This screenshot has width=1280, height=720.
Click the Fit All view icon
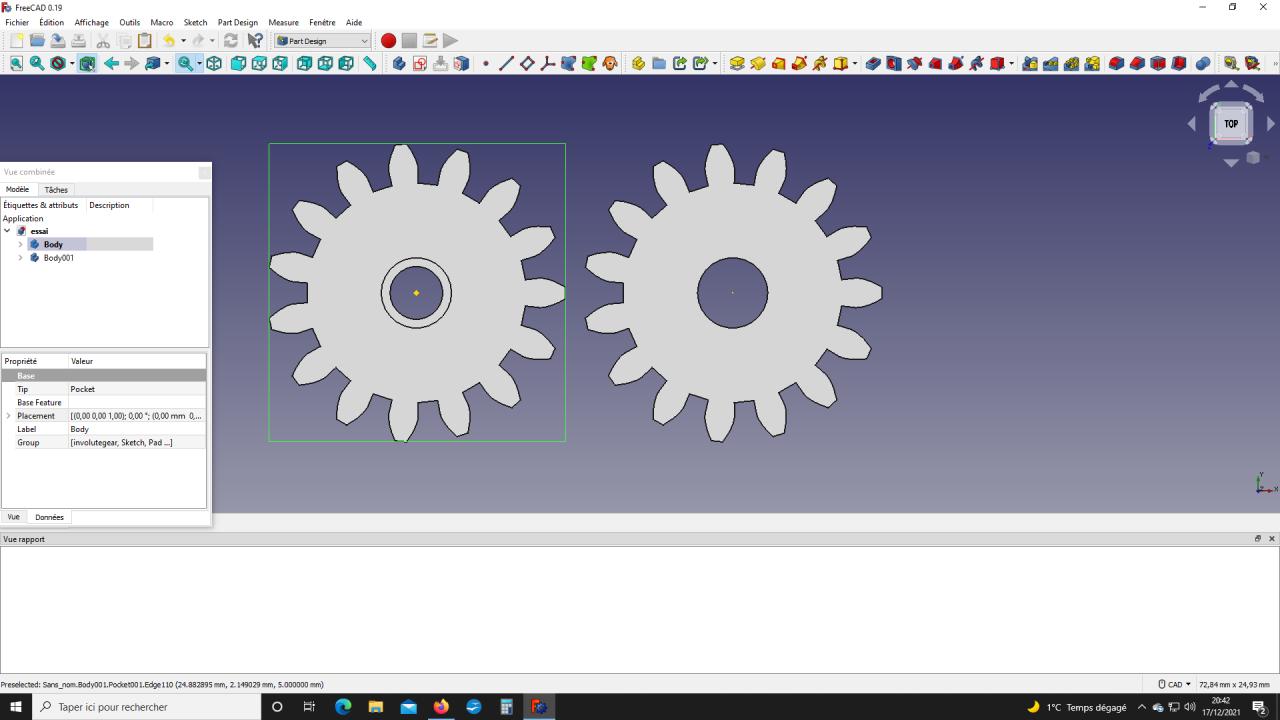click(16, 64)
